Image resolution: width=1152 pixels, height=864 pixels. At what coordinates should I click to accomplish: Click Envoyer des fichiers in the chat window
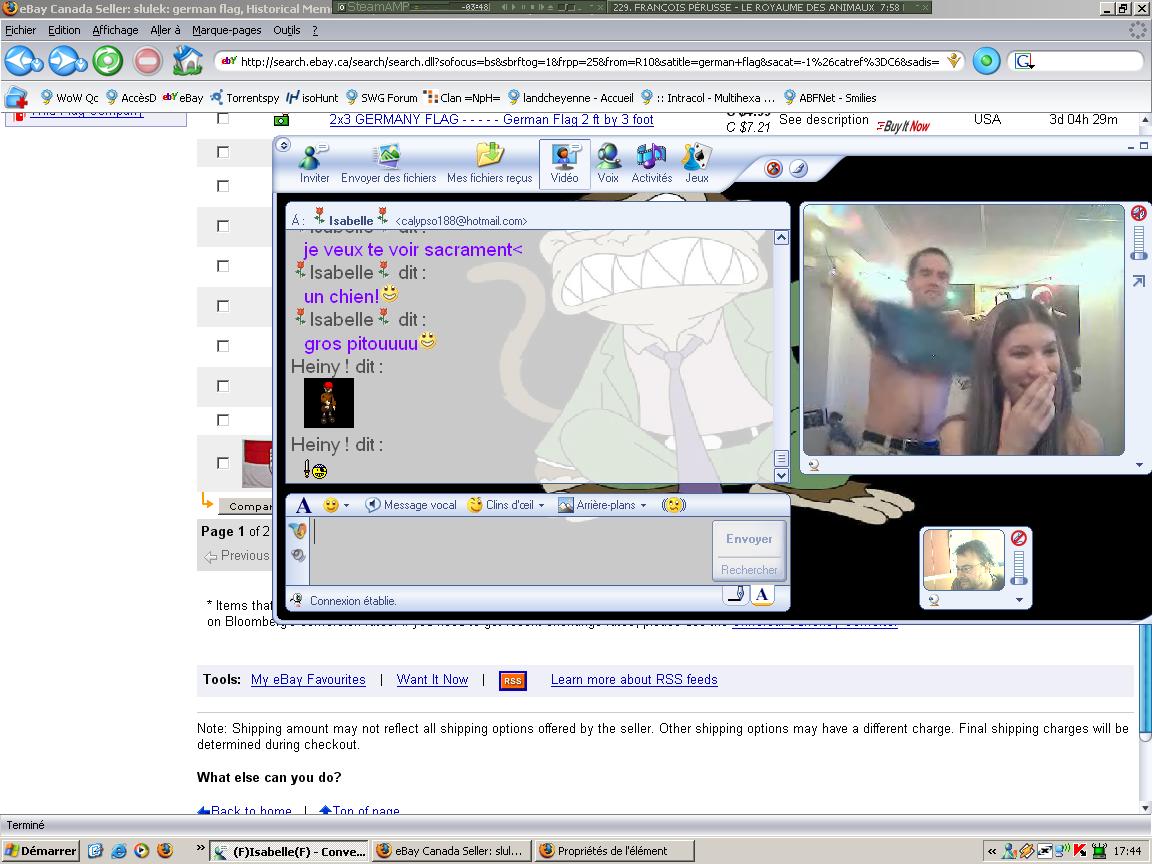[388, 164]
